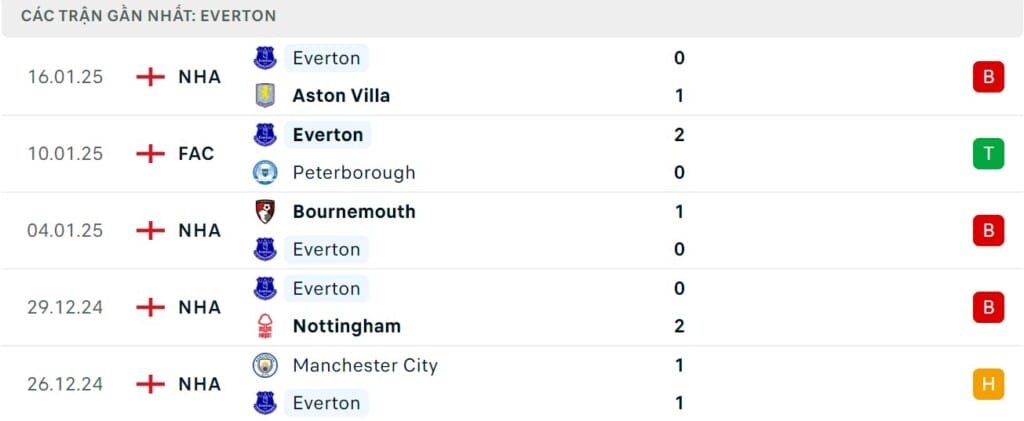Open Manchester City team link
Image resolution: width=1024 pixels, height=421 pixels.
coord(365,365)
